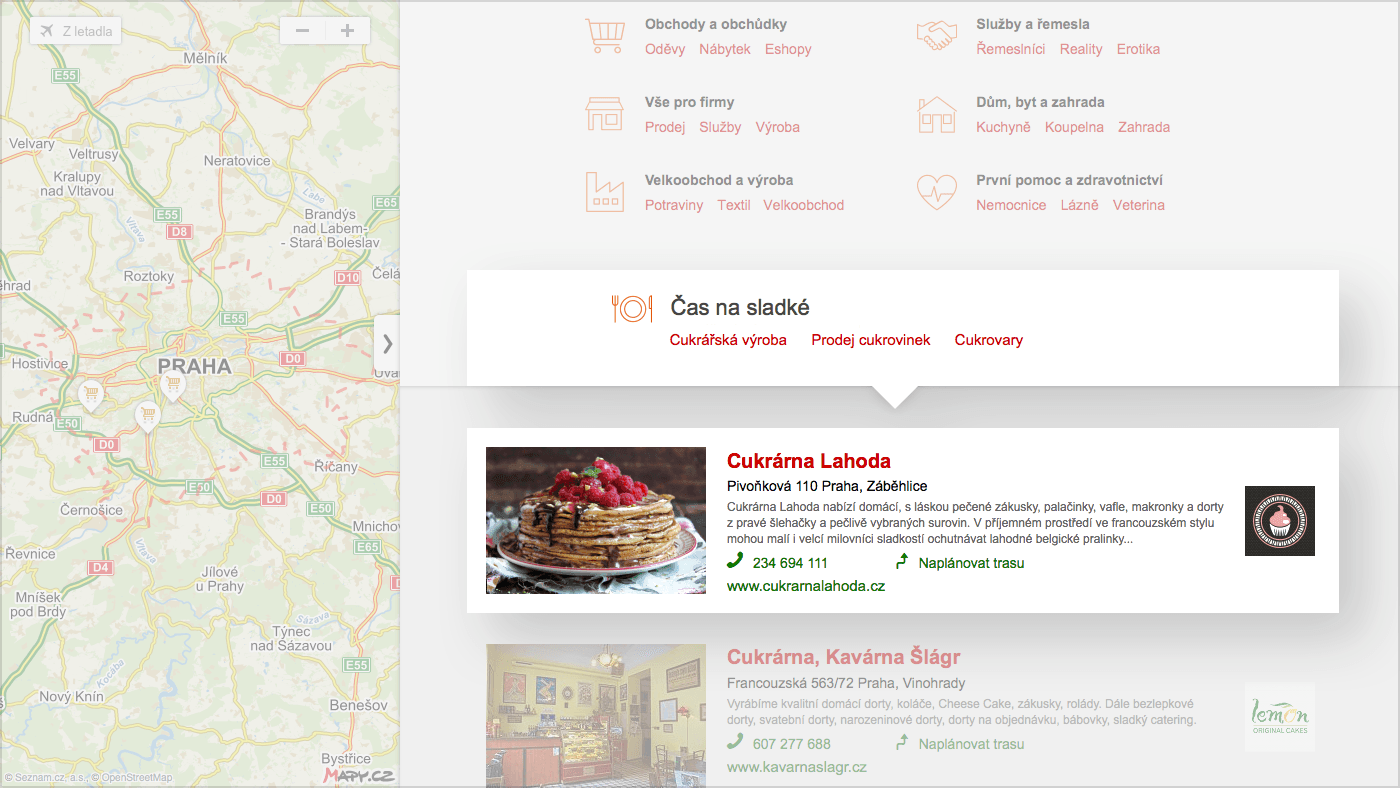
Task: Zoom in the map with plus button
Action: tap(347, 31)
